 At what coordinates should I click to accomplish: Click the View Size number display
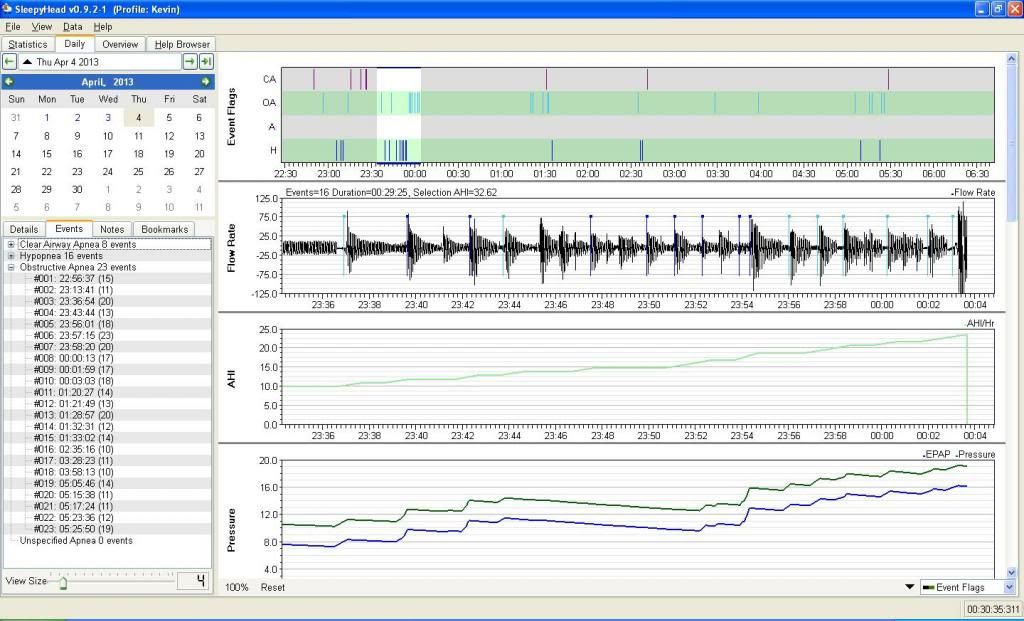click(x=193, y=581)
